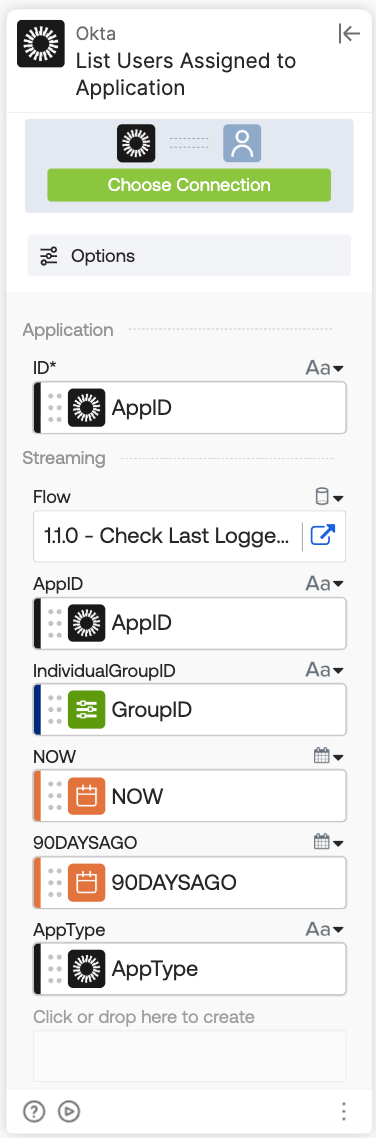Click the sliders icon next to Options

[x=49, y=255]
